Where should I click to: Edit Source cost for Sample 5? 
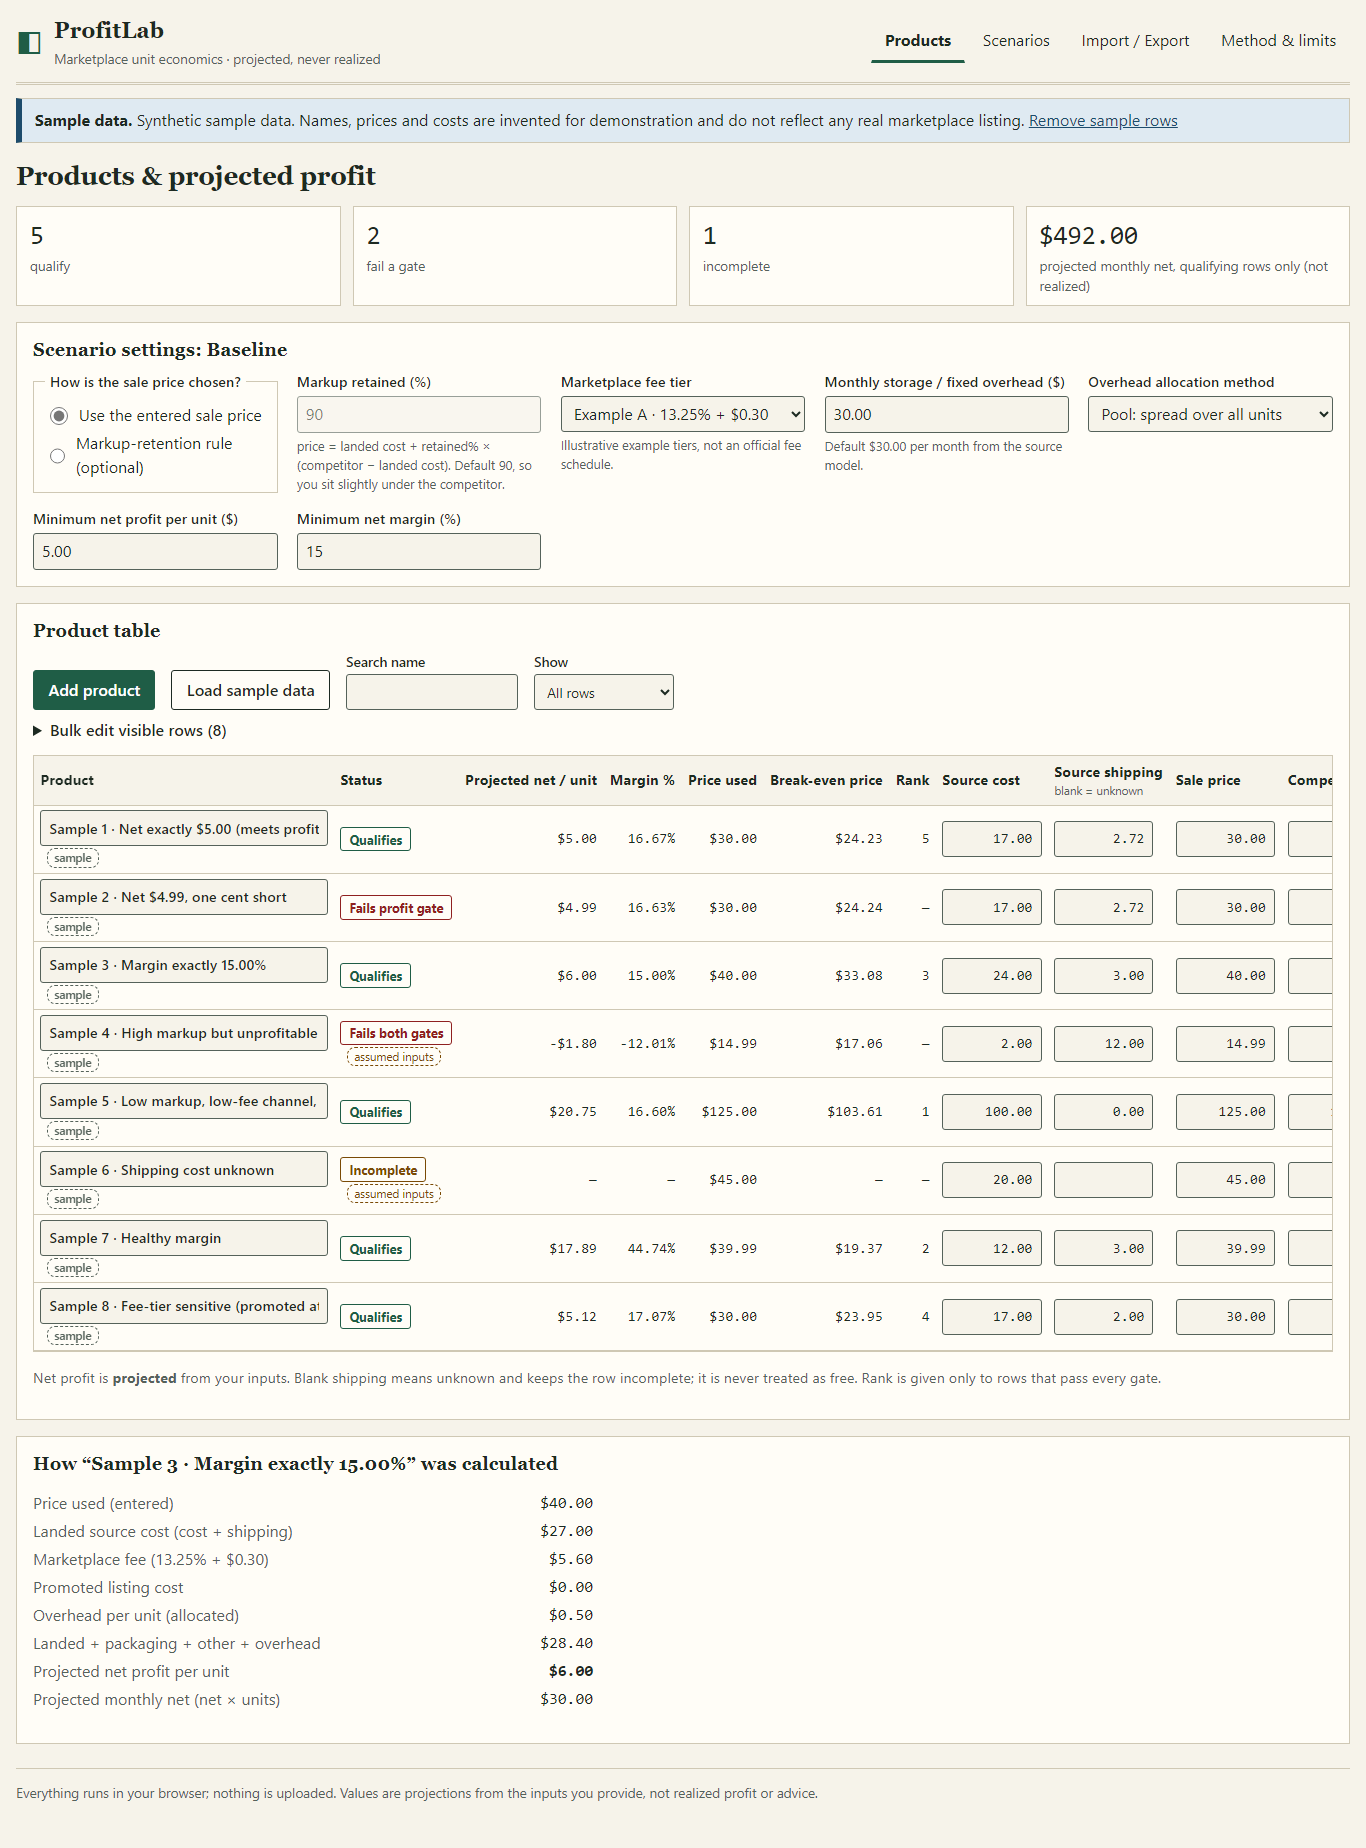click(x=991, y=1112)
